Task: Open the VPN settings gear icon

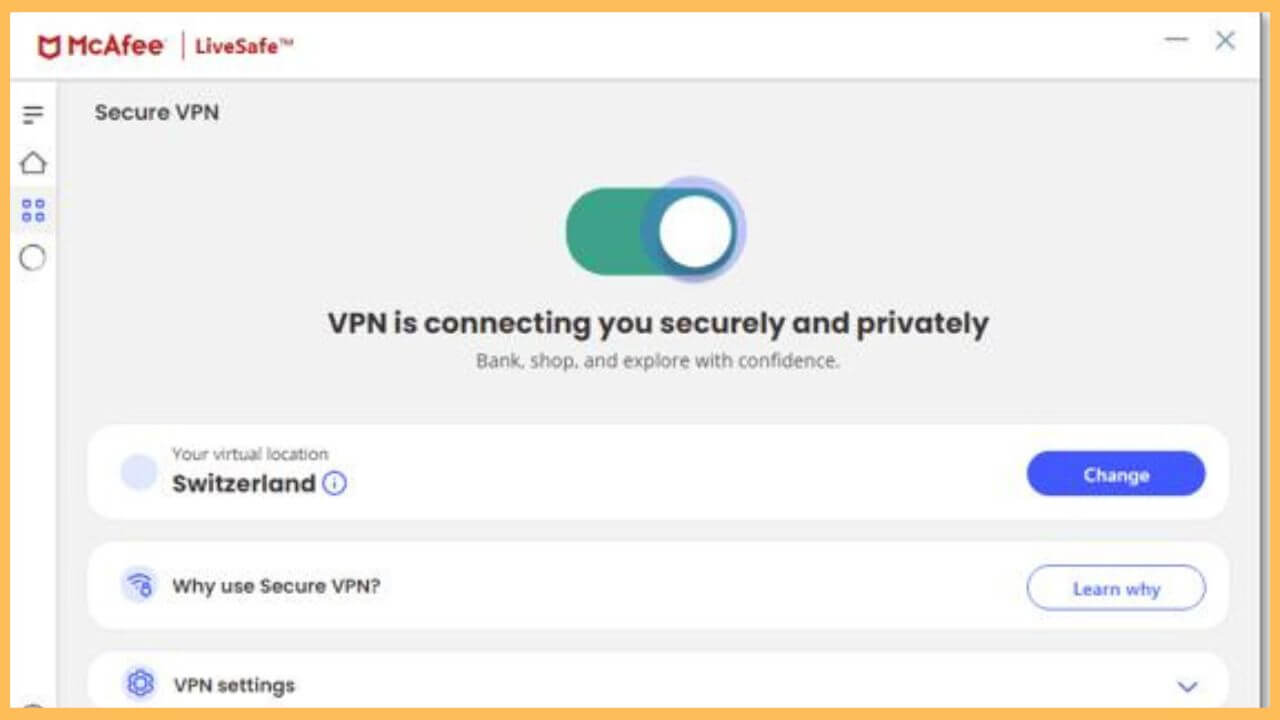Action: [140, 683]
